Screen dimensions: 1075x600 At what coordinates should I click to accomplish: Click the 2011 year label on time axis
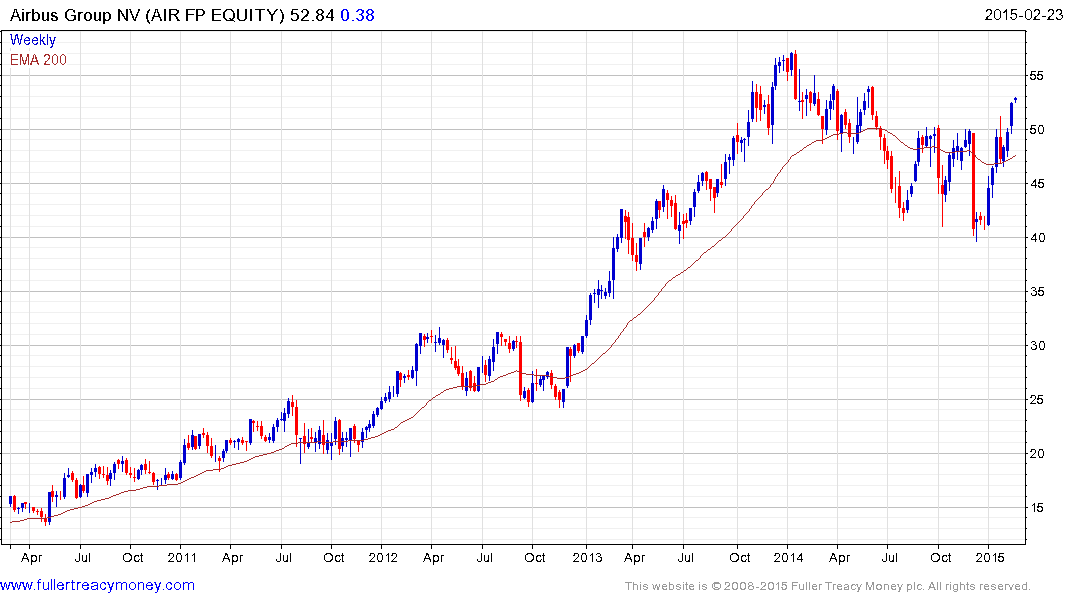[x=182, y=557]
